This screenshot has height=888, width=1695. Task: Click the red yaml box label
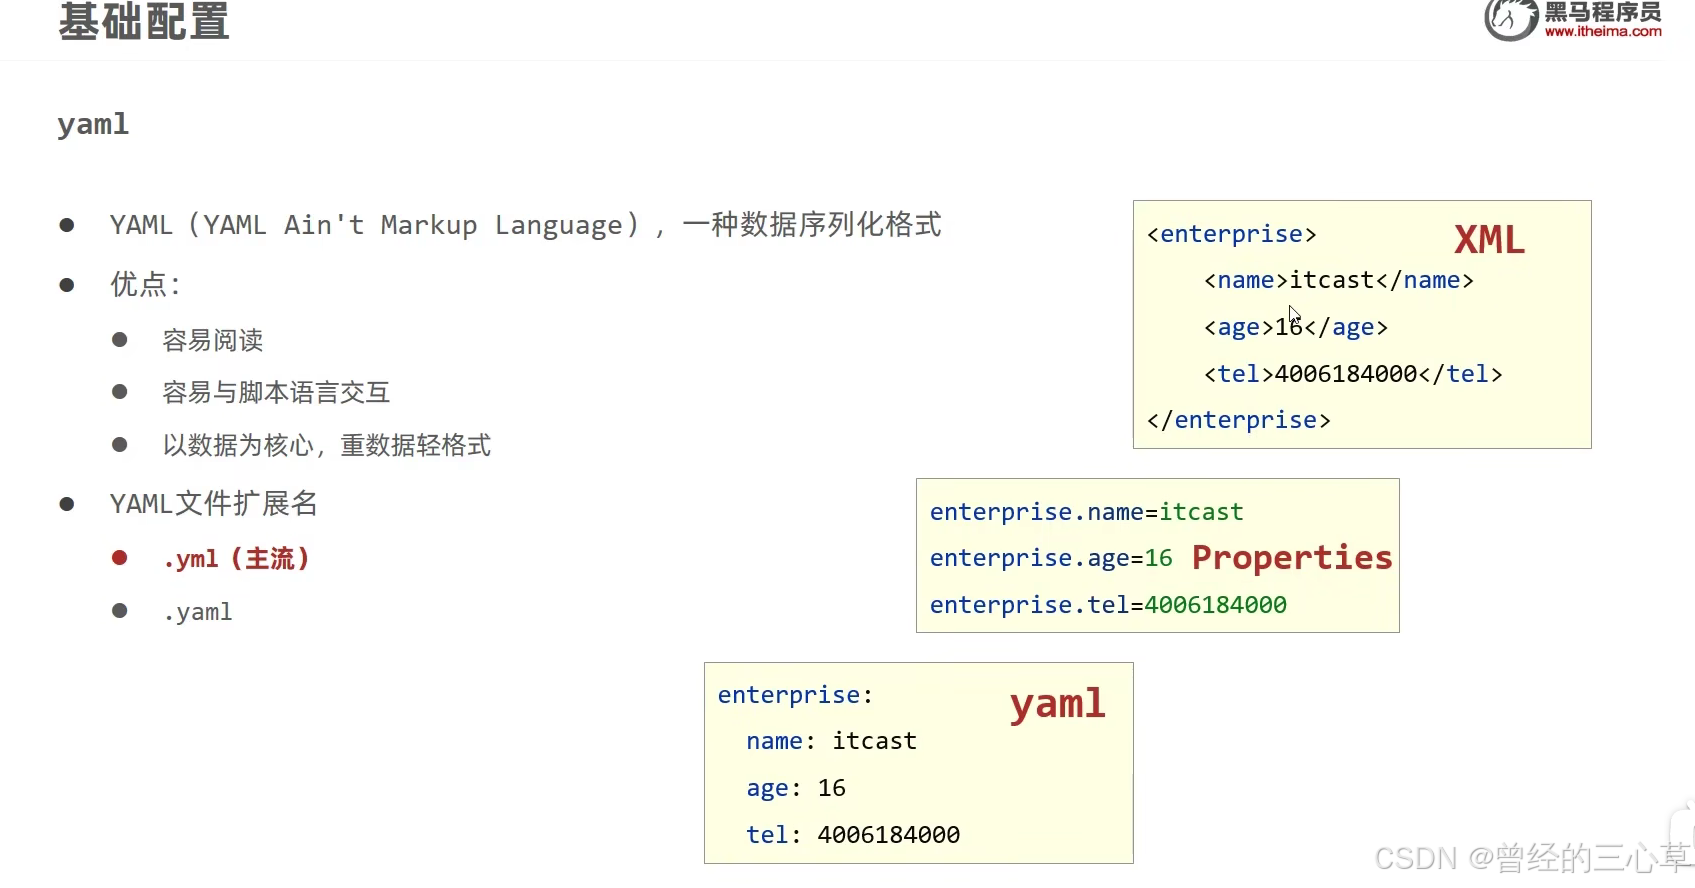pos(1057,704)
